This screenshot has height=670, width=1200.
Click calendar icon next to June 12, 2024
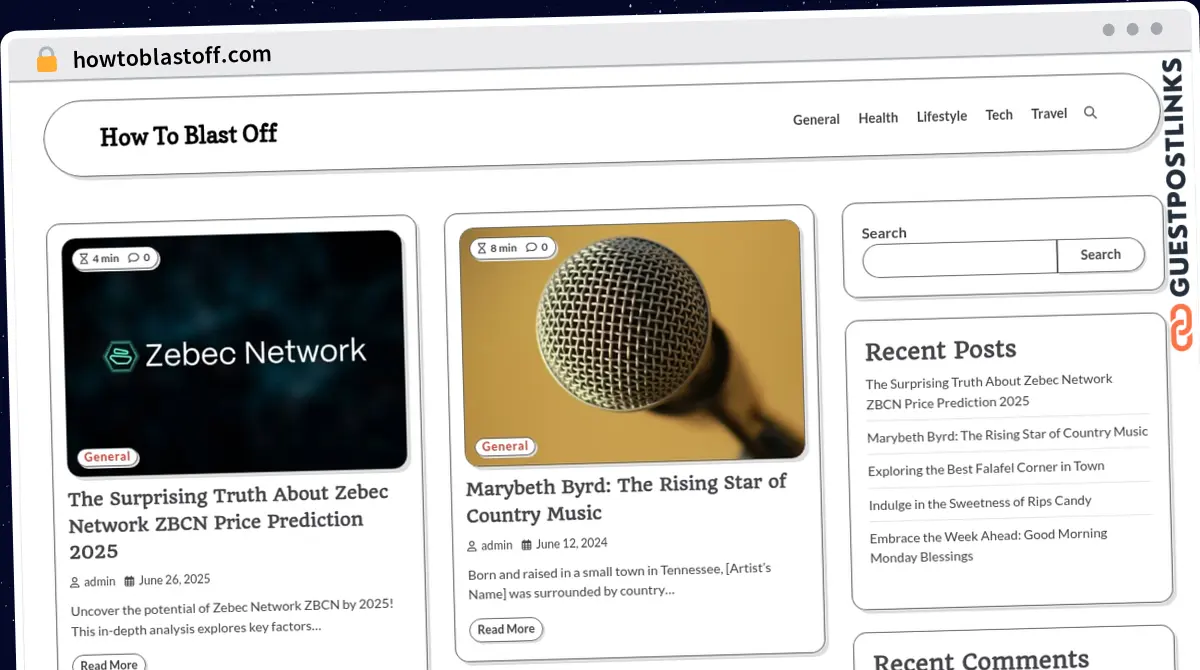[x=527, y=544]
